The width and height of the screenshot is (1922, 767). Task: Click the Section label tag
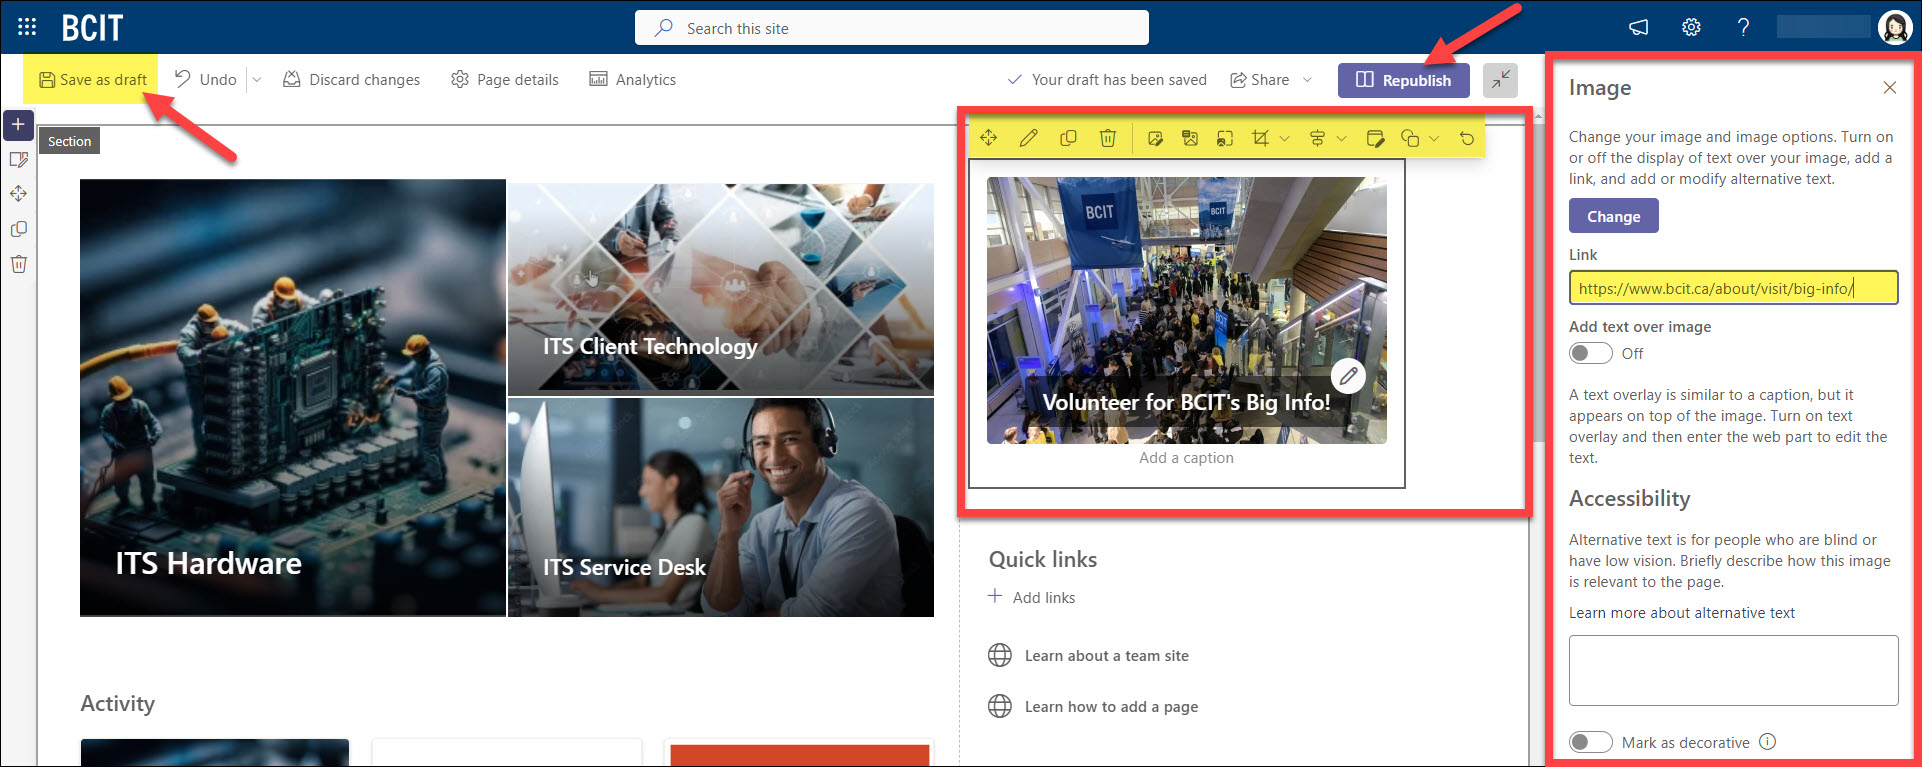point(69,141)
